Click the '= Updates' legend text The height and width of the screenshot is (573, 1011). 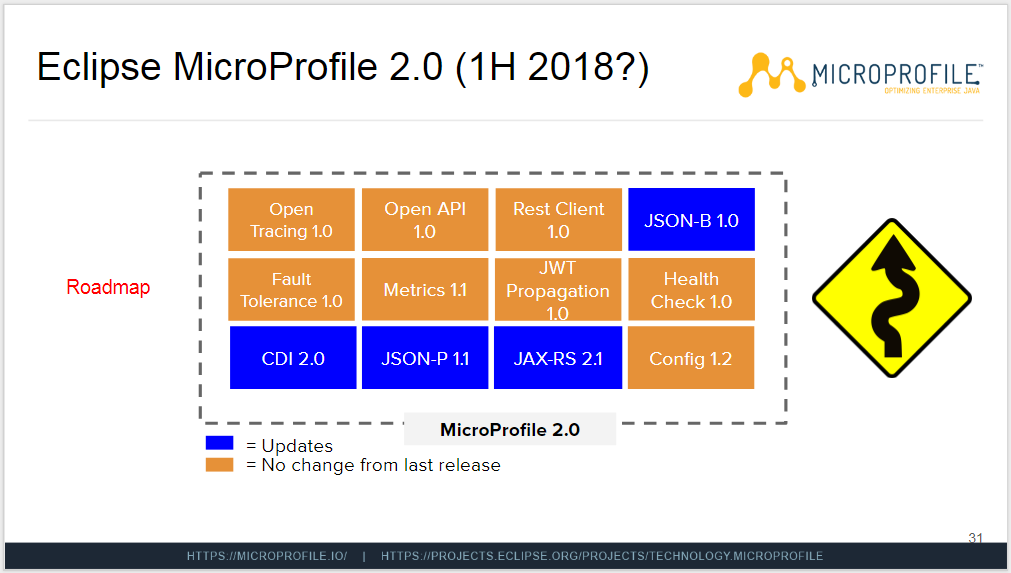290,445
